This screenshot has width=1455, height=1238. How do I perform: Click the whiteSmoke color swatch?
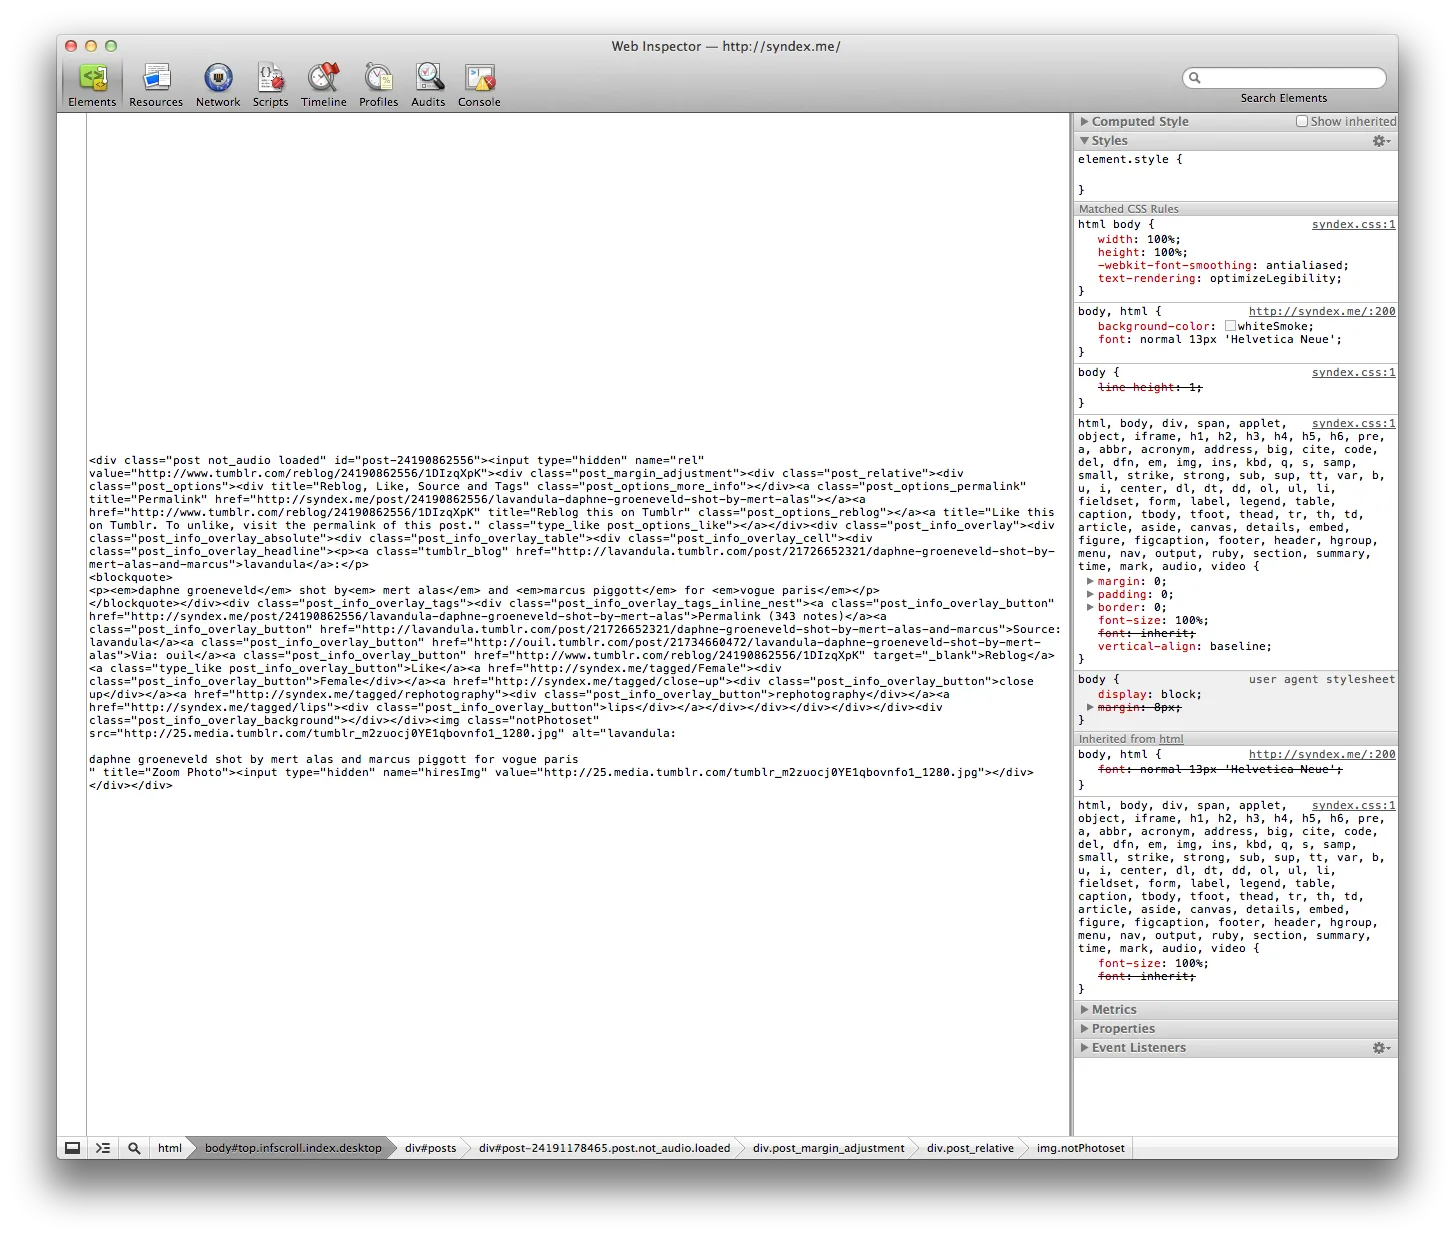coord(1230,326)
